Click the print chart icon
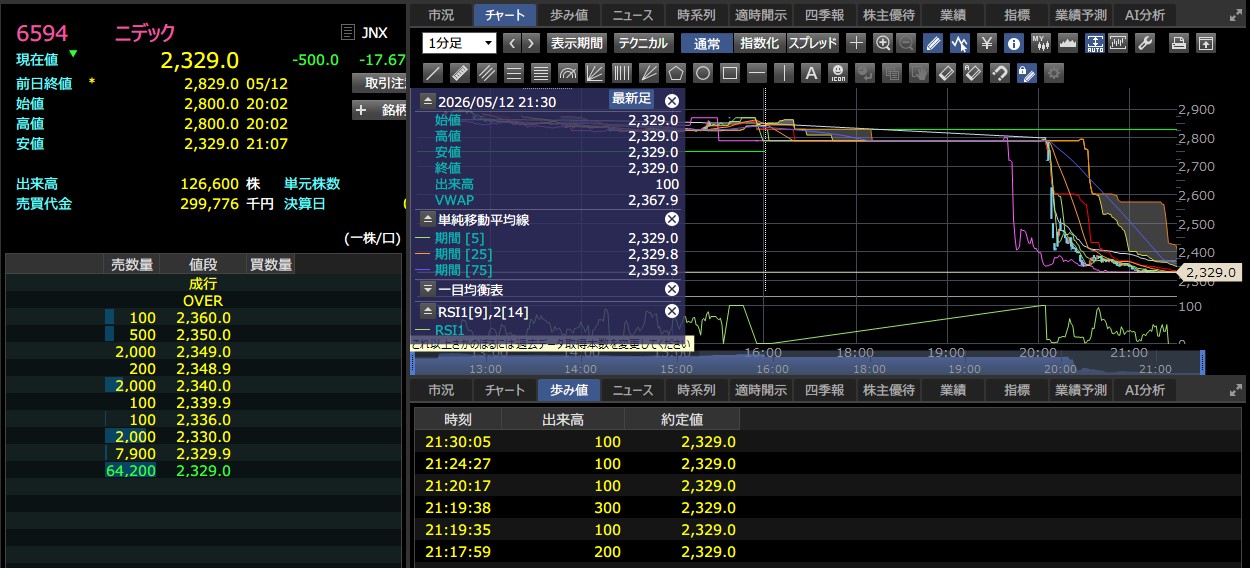This screenshot has height=568, width=1250. pos(1179,43)
